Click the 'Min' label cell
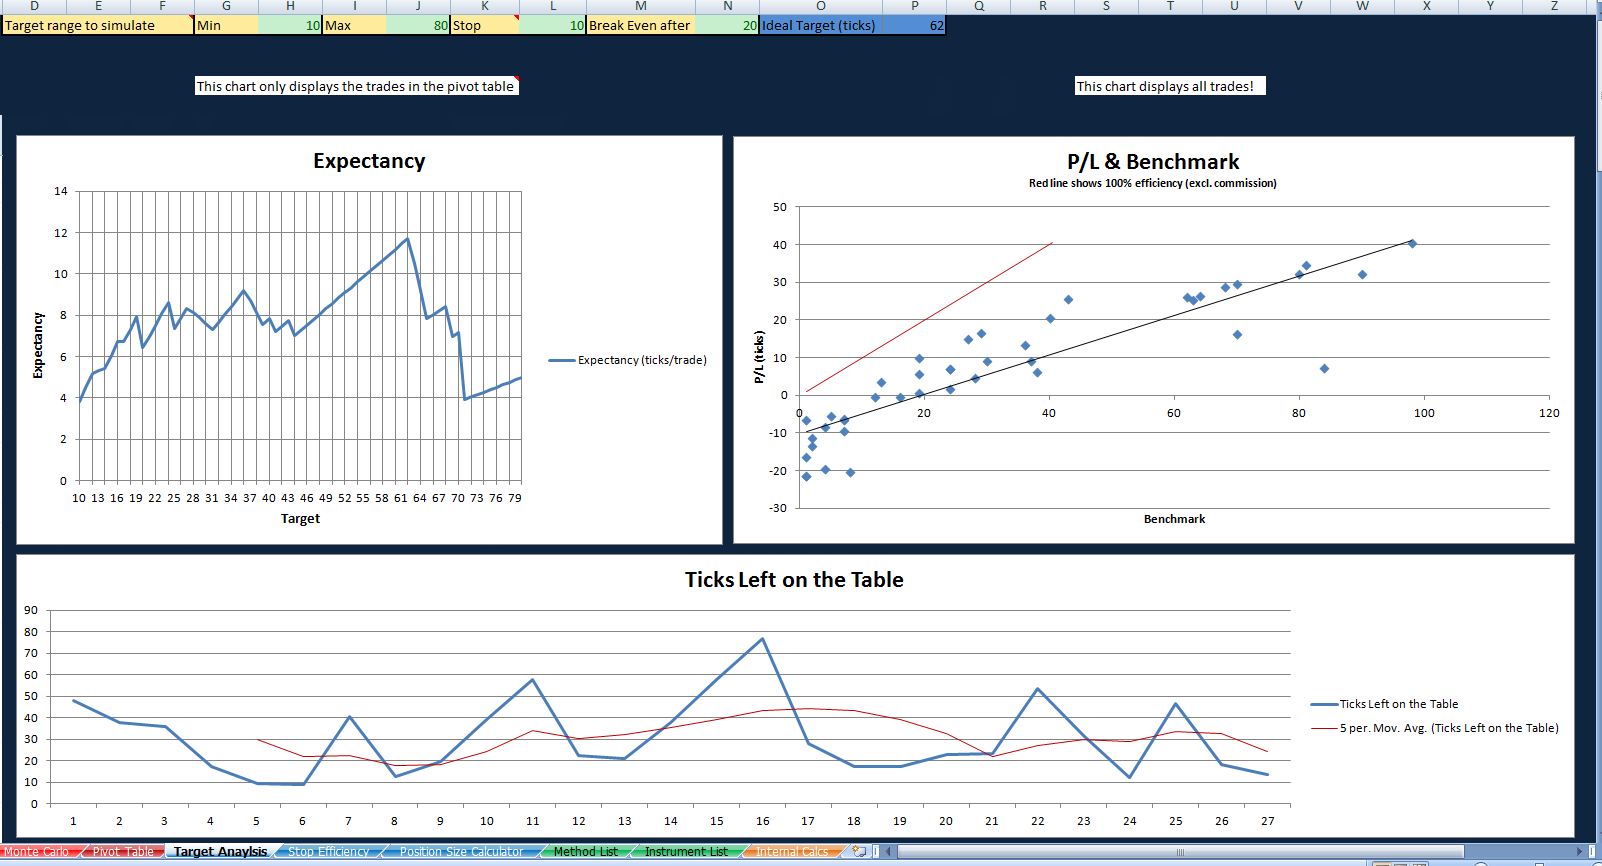1602x866 pixels. point(226,25)
